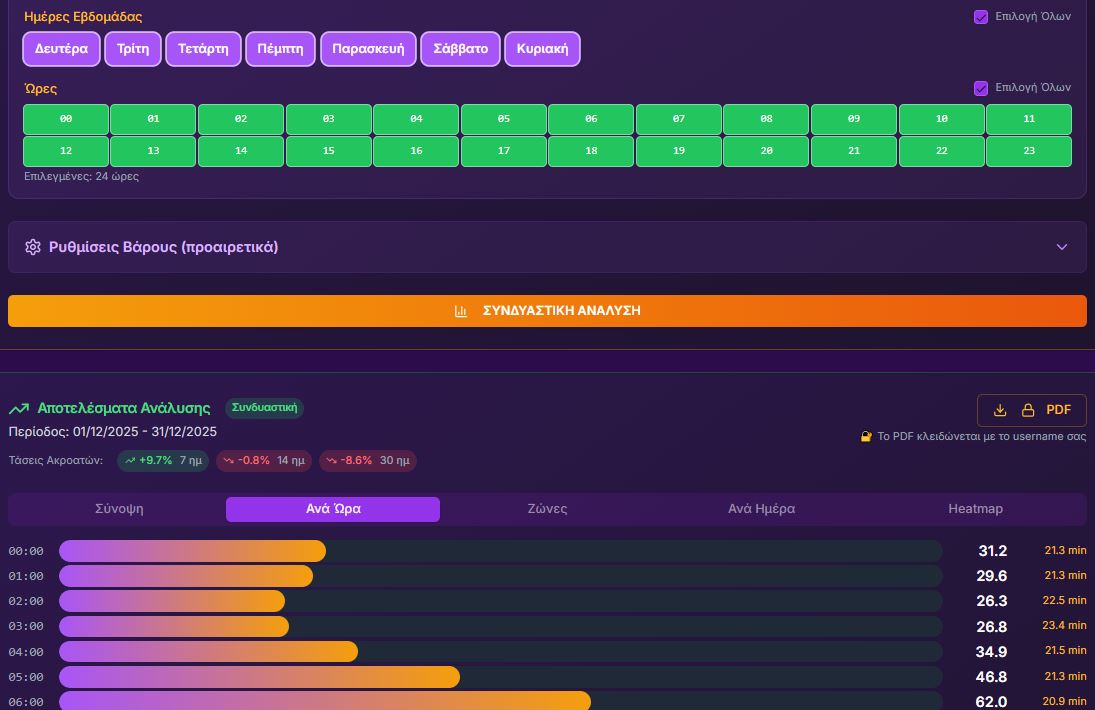Click the down-trend icon in -8.6% badge

tap(331, 461)
